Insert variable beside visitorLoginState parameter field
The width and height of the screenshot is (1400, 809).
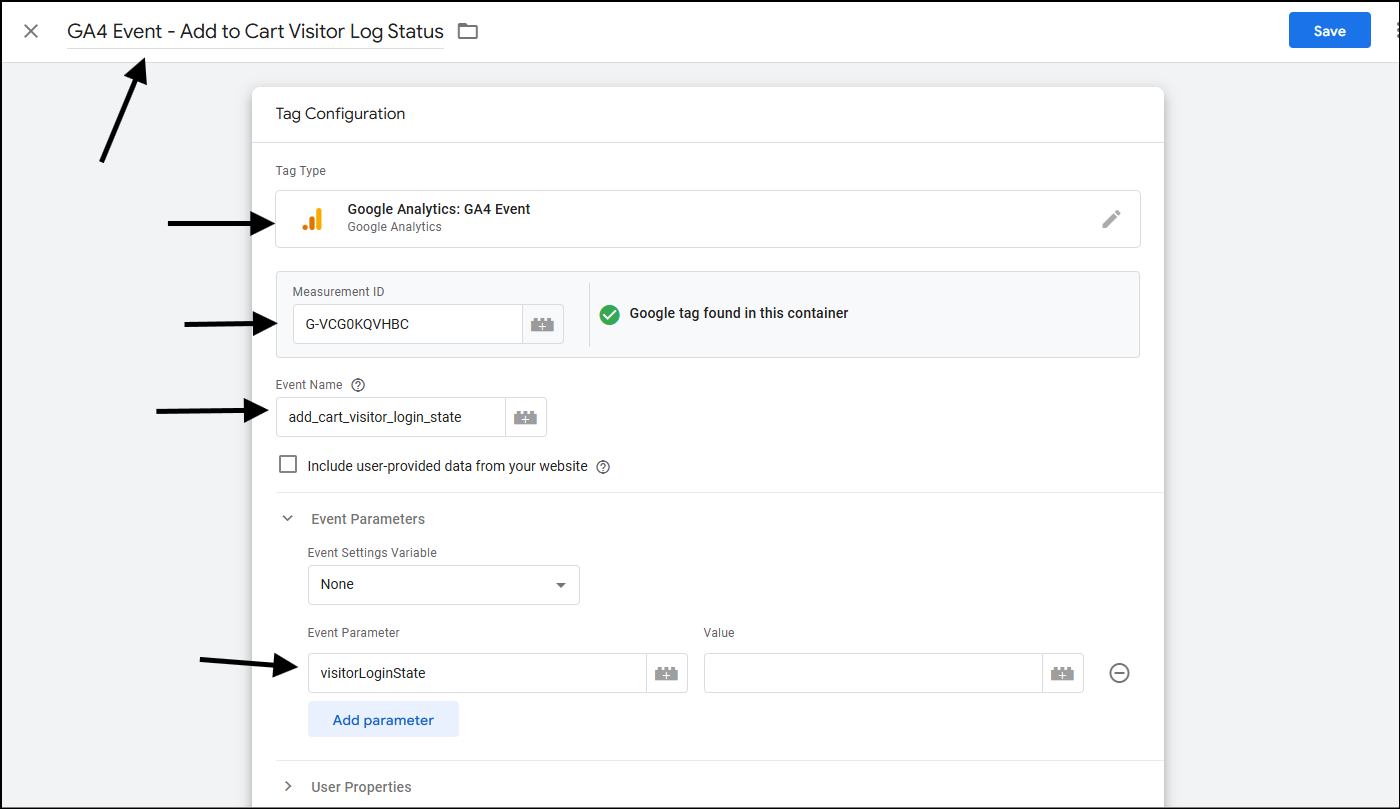[667, 673]
